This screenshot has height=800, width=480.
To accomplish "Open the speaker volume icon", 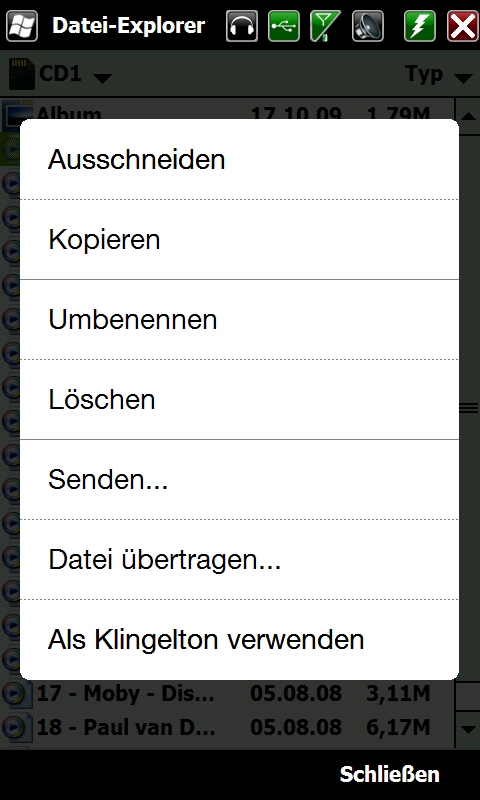I will 368,26.
